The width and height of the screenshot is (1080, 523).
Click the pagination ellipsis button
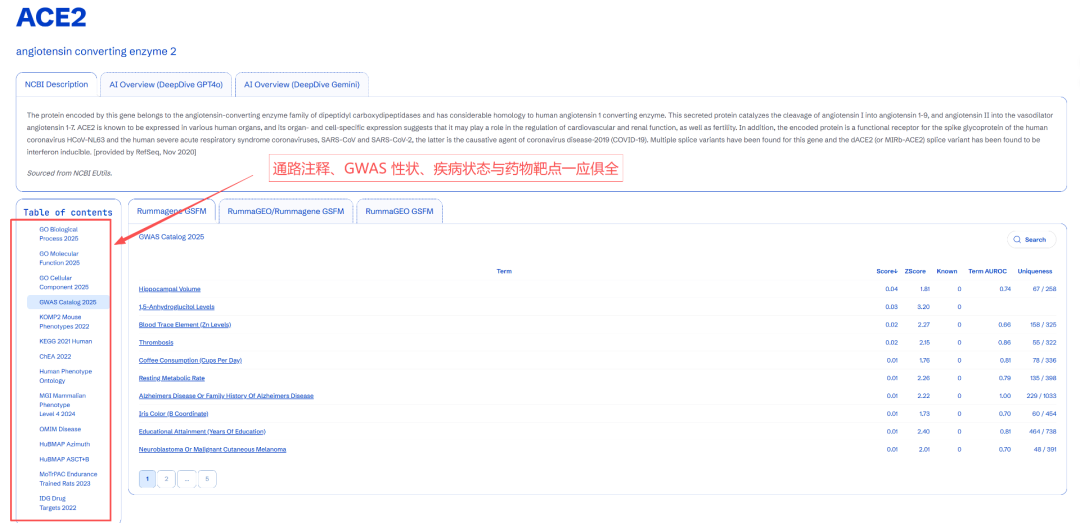tap(187, 479)
